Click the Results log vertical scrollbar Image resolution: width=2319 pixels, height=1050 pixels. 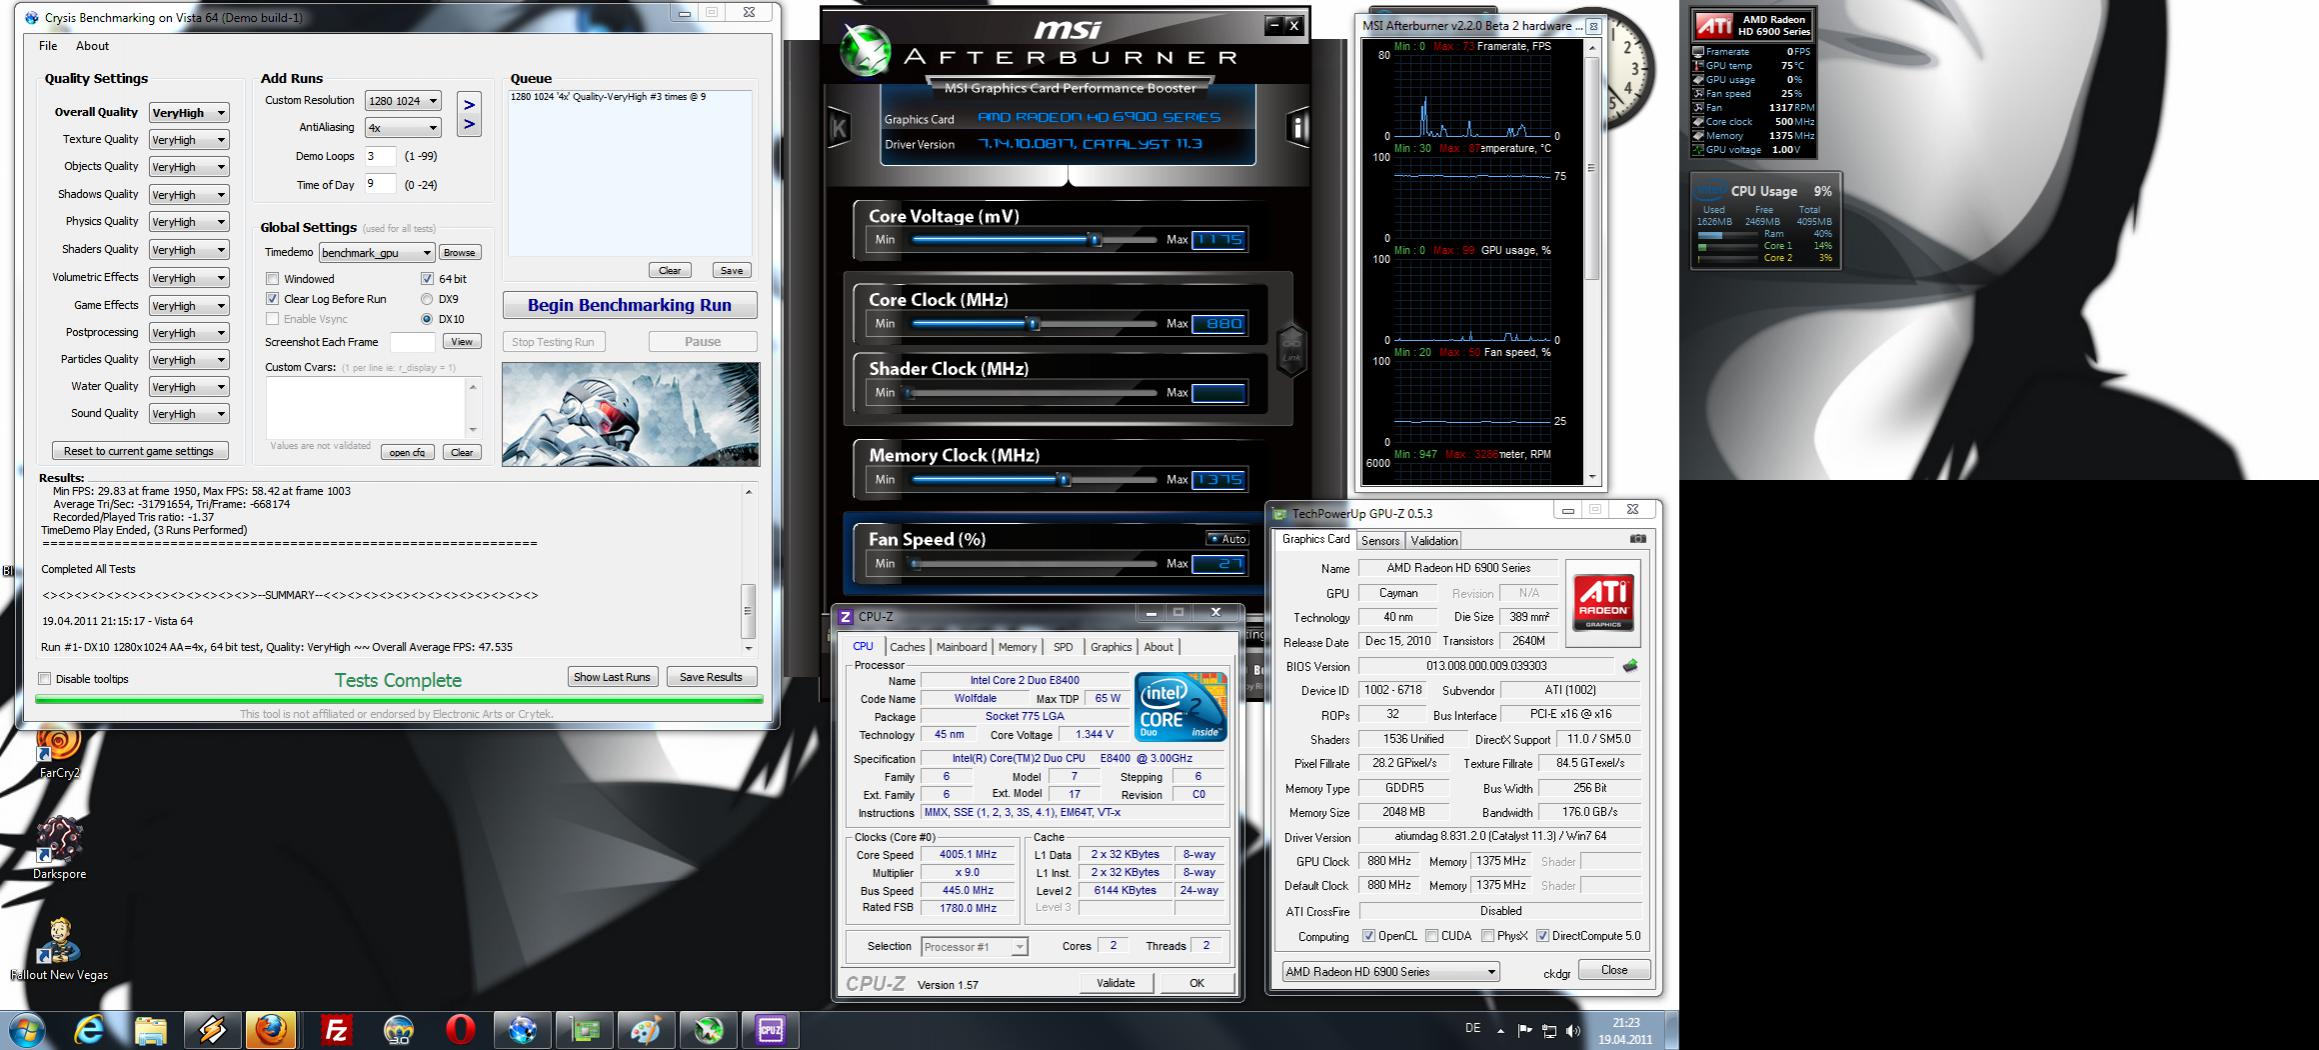[748, 569]
